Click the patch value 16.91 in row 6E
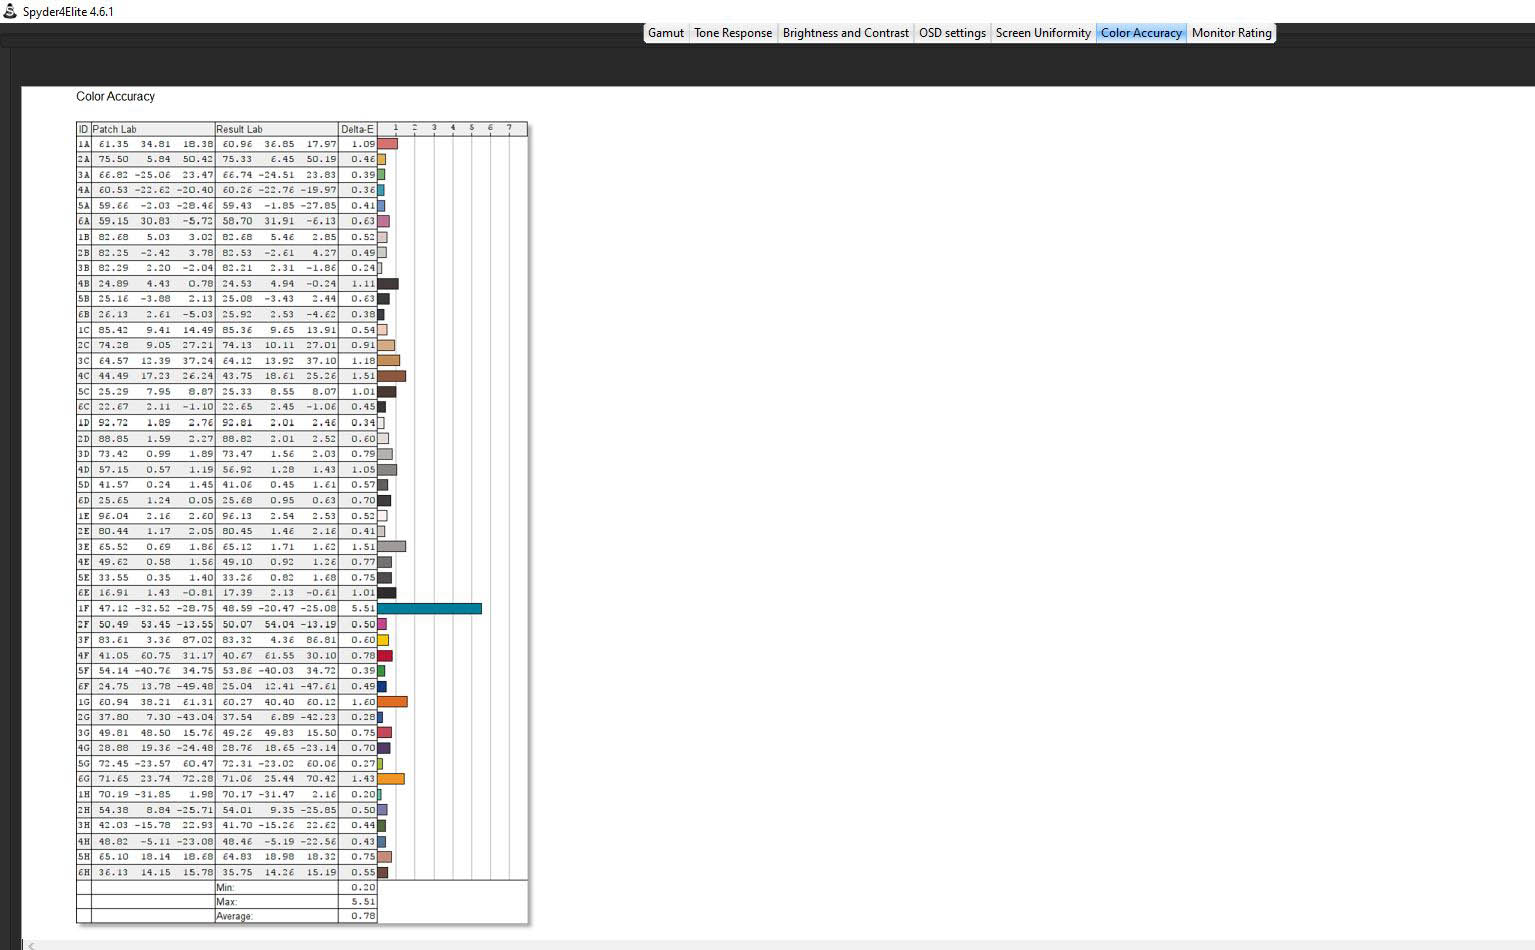The image size is (1535, 950). pos(113,593)
